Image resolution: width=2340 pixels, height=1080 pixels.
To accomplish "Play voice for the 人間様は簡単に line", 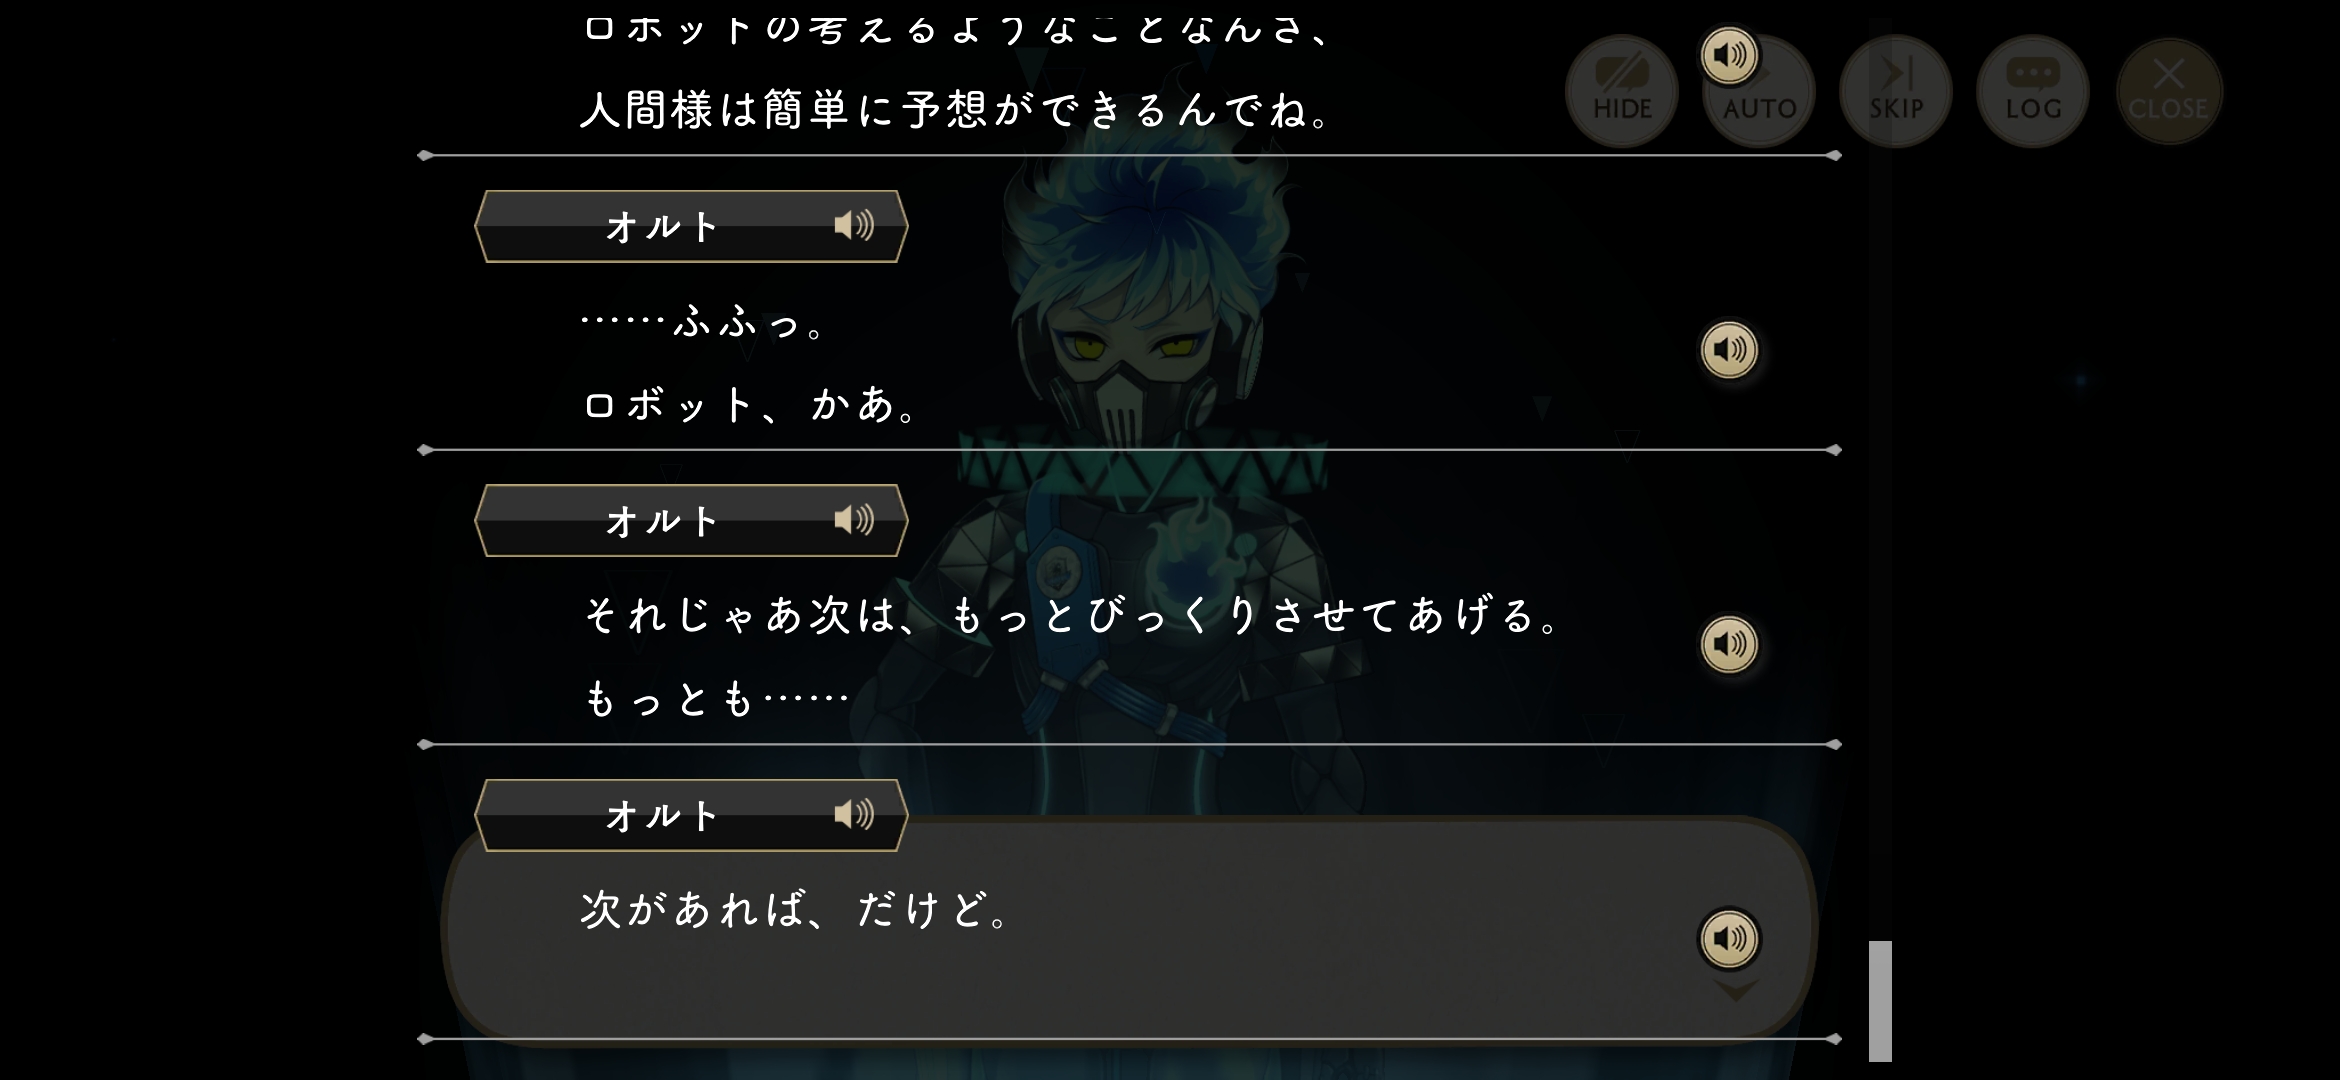I will (1729, 55).
